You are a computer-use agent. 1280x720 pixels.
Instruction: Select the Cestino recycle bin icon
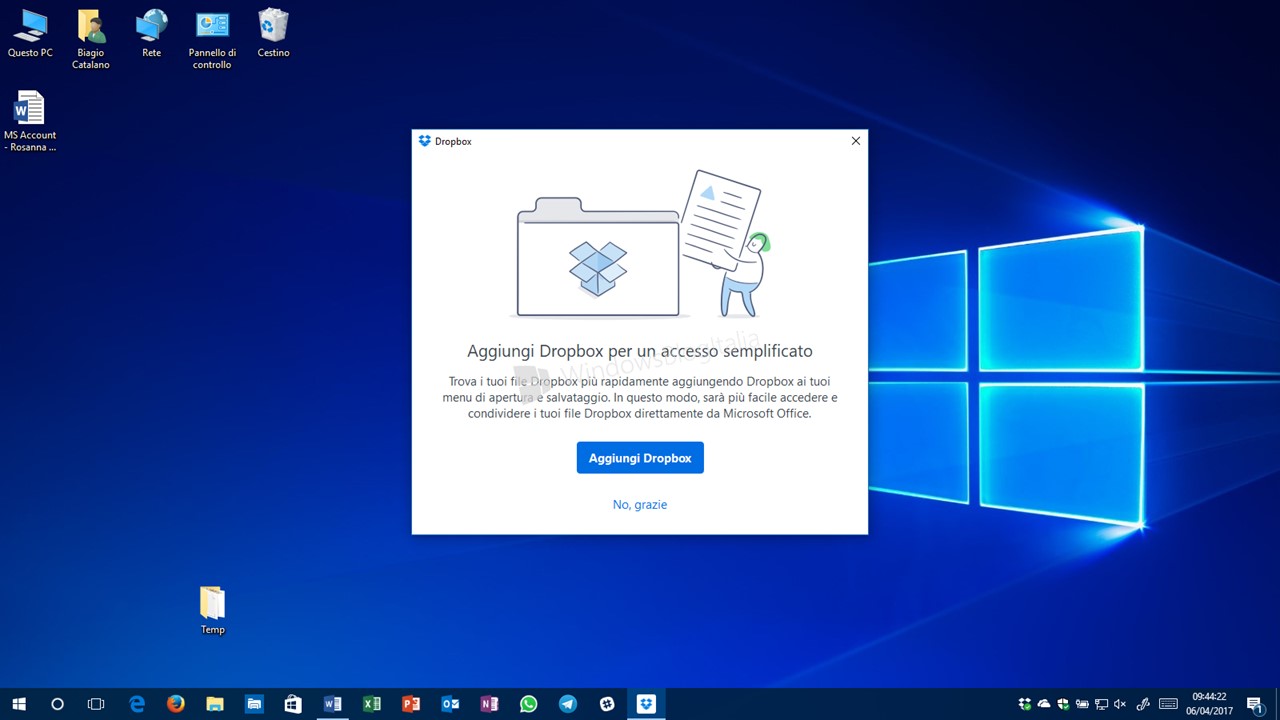[274, 33]
